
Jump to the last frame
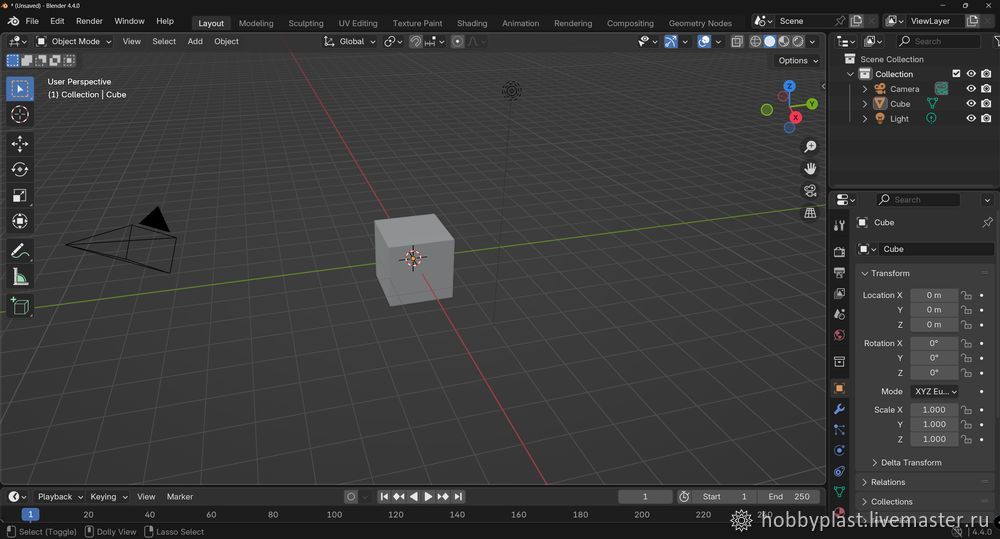(x=458, y=496)
